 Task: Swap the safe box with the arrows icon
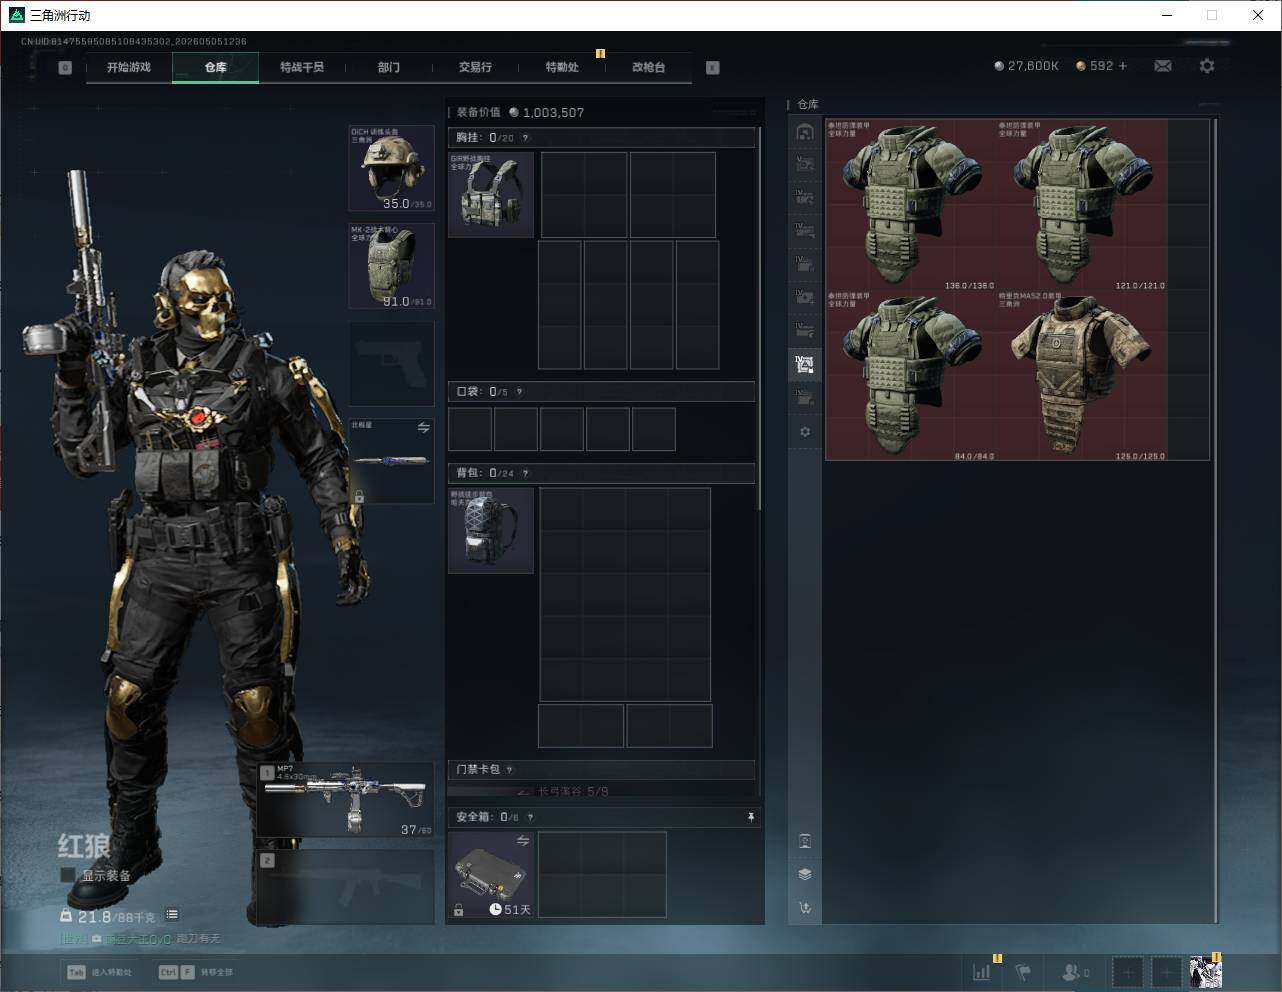[x=522, y=841]
